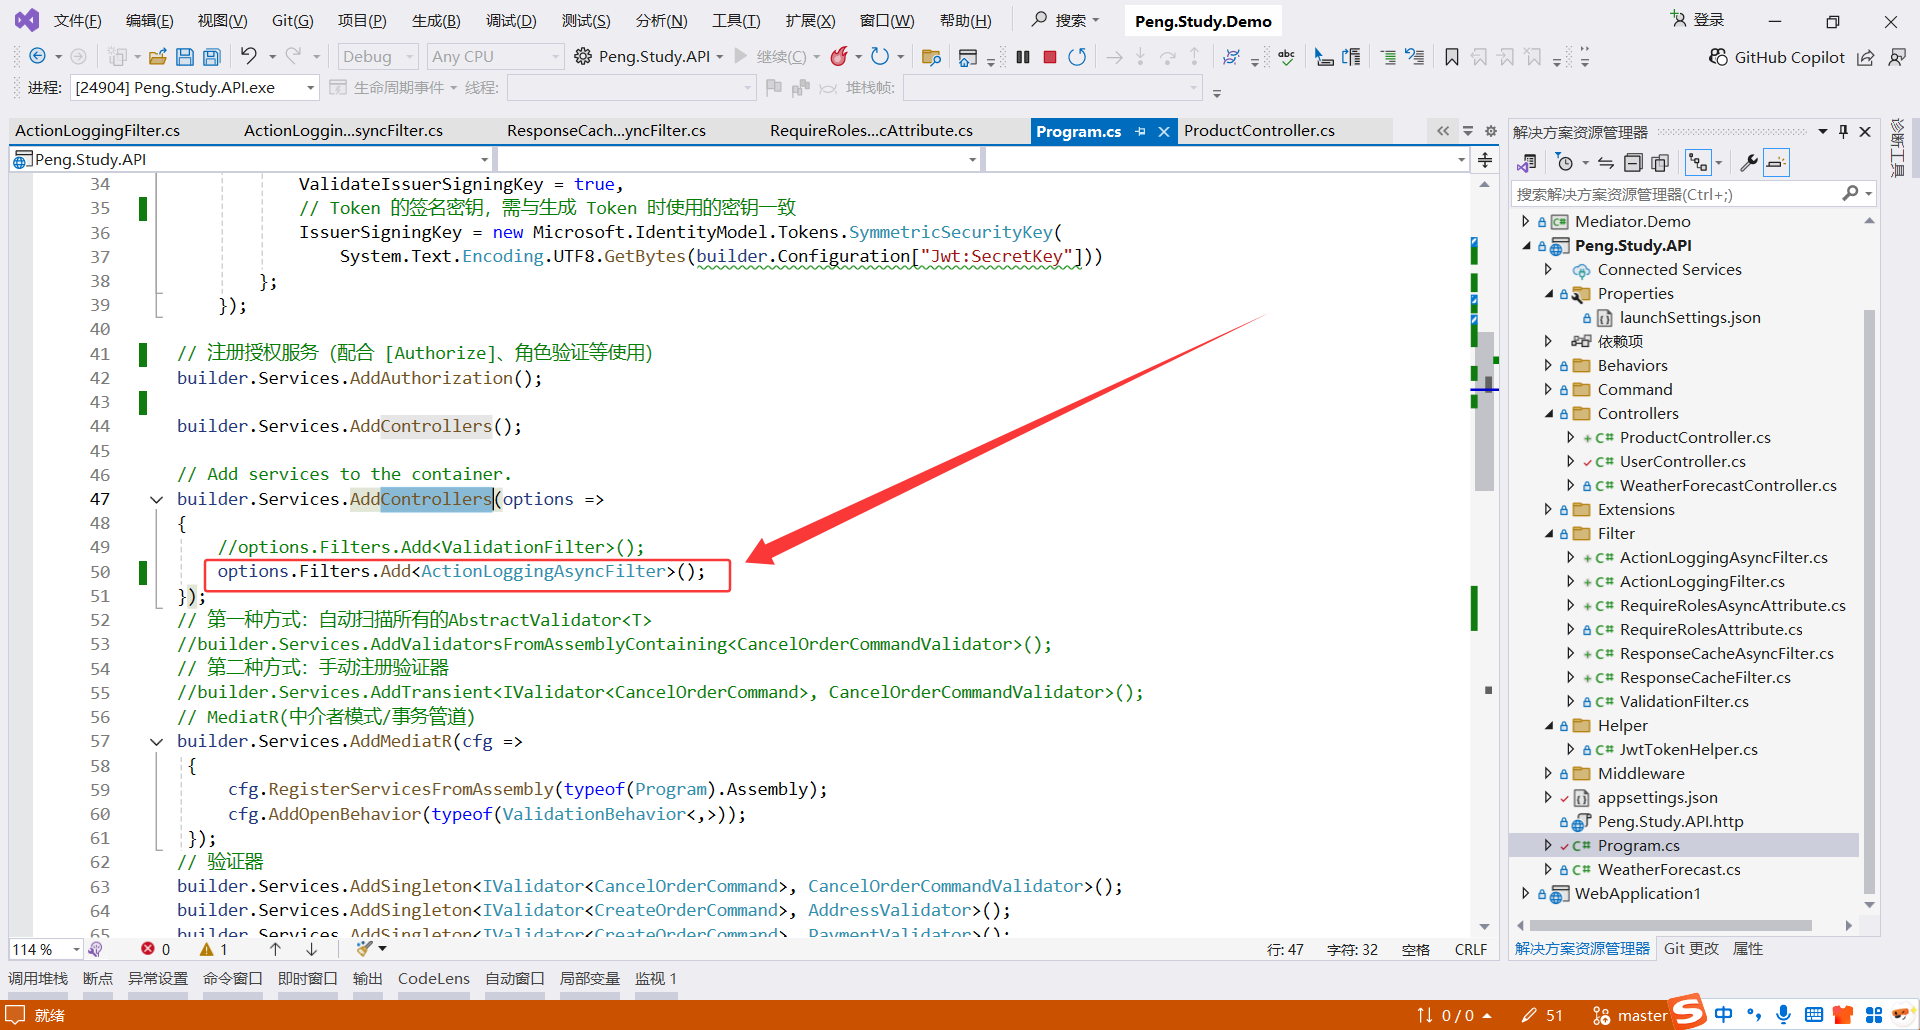Toggle file nesting view button
The width and height of the screenshot is (1920, 1030).
(x=1698, y=162)
